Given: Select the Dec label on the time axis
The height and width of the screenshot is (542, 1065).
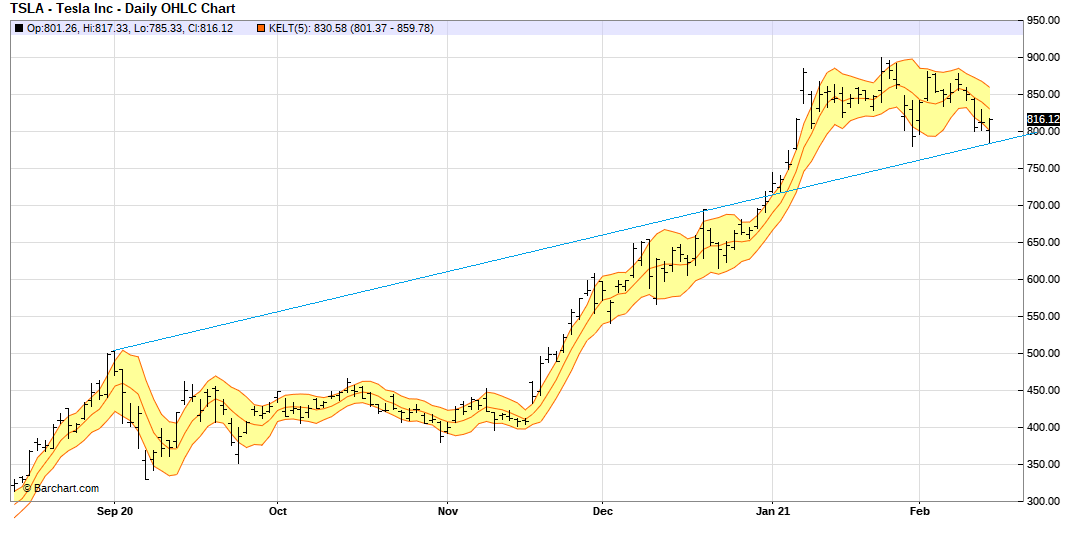Looking at the screenshot, I should (x=602, y=511).
